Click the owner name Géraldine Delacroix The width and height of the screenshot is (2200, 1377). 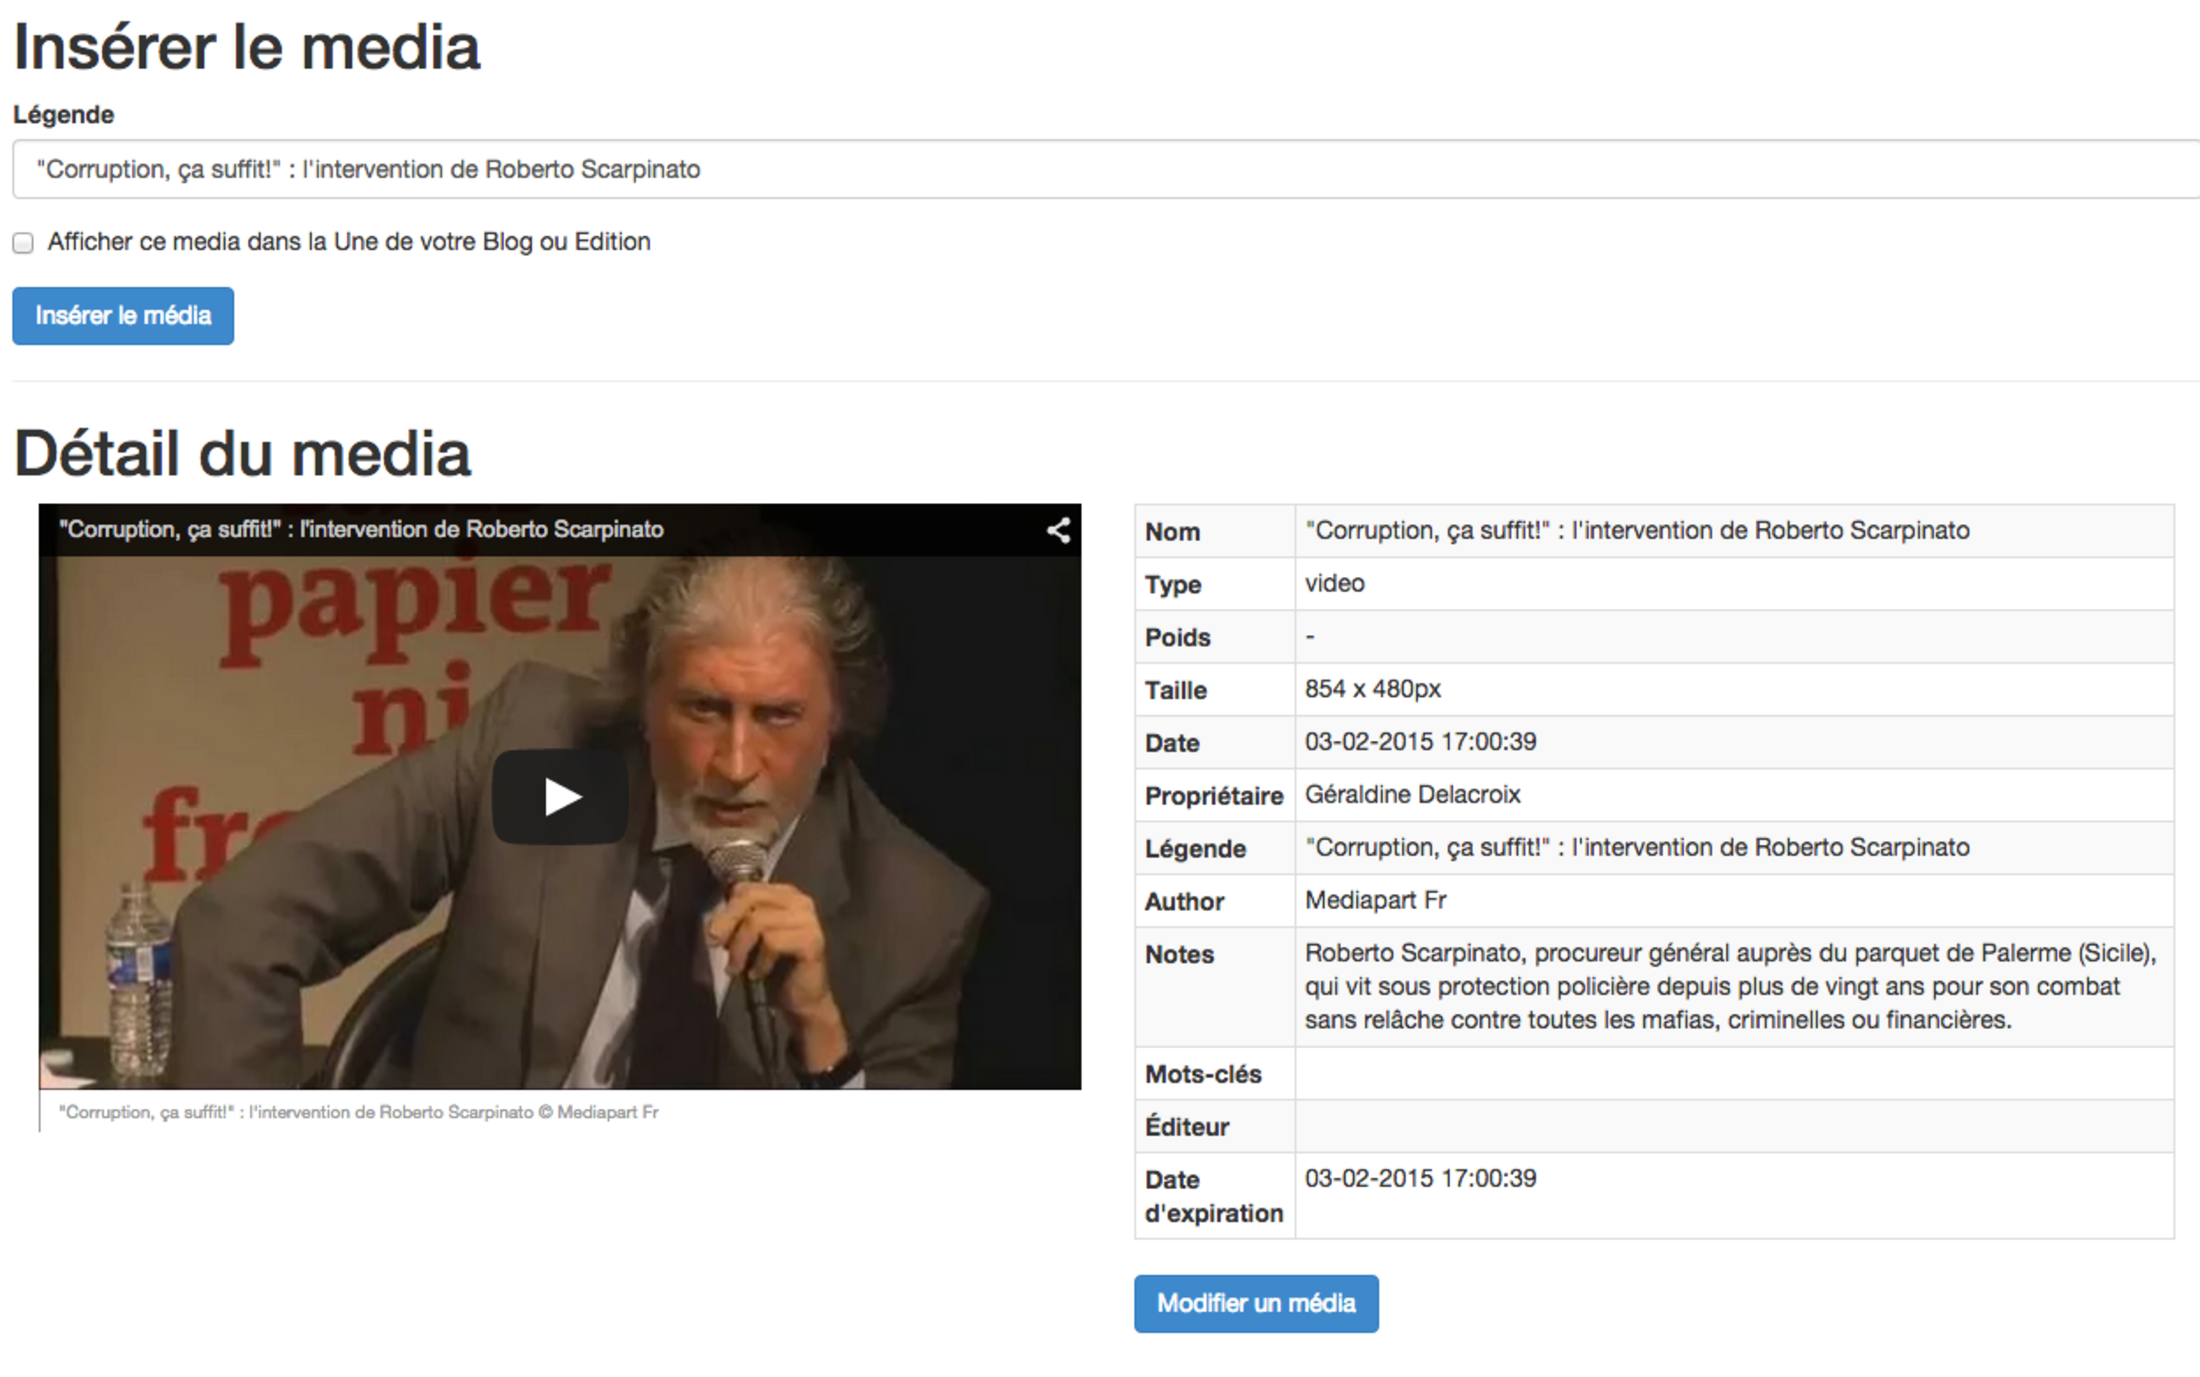coord(1412,795)
